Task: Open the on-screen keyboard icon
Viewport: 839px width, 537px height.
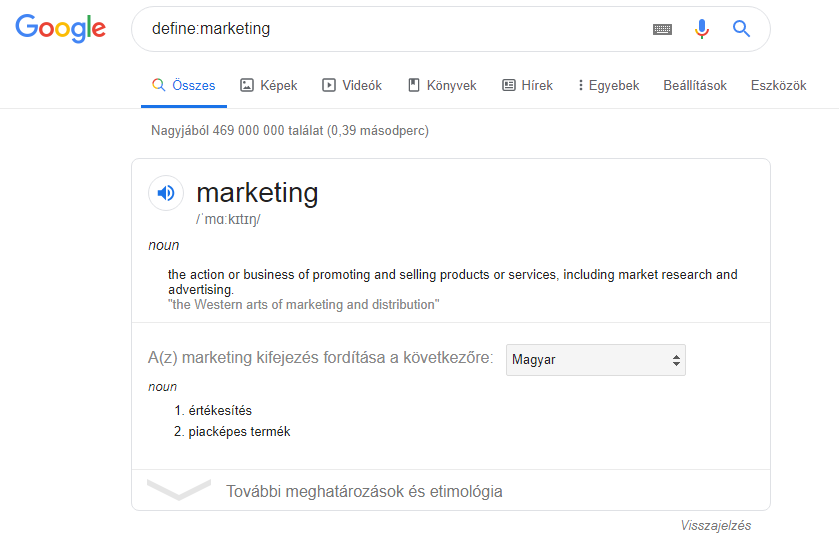Action: [662, 29]
